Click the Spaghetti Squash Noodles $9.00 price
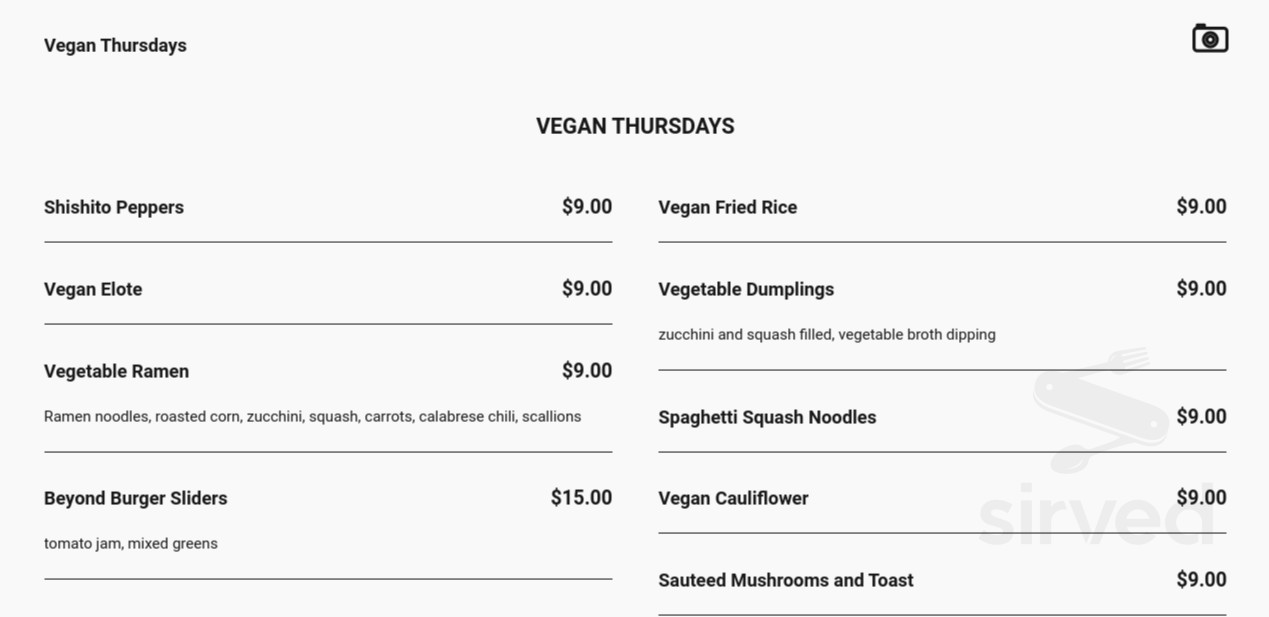The width and height of the screenshot is (1269, 617). click(x=1201, y=417)
